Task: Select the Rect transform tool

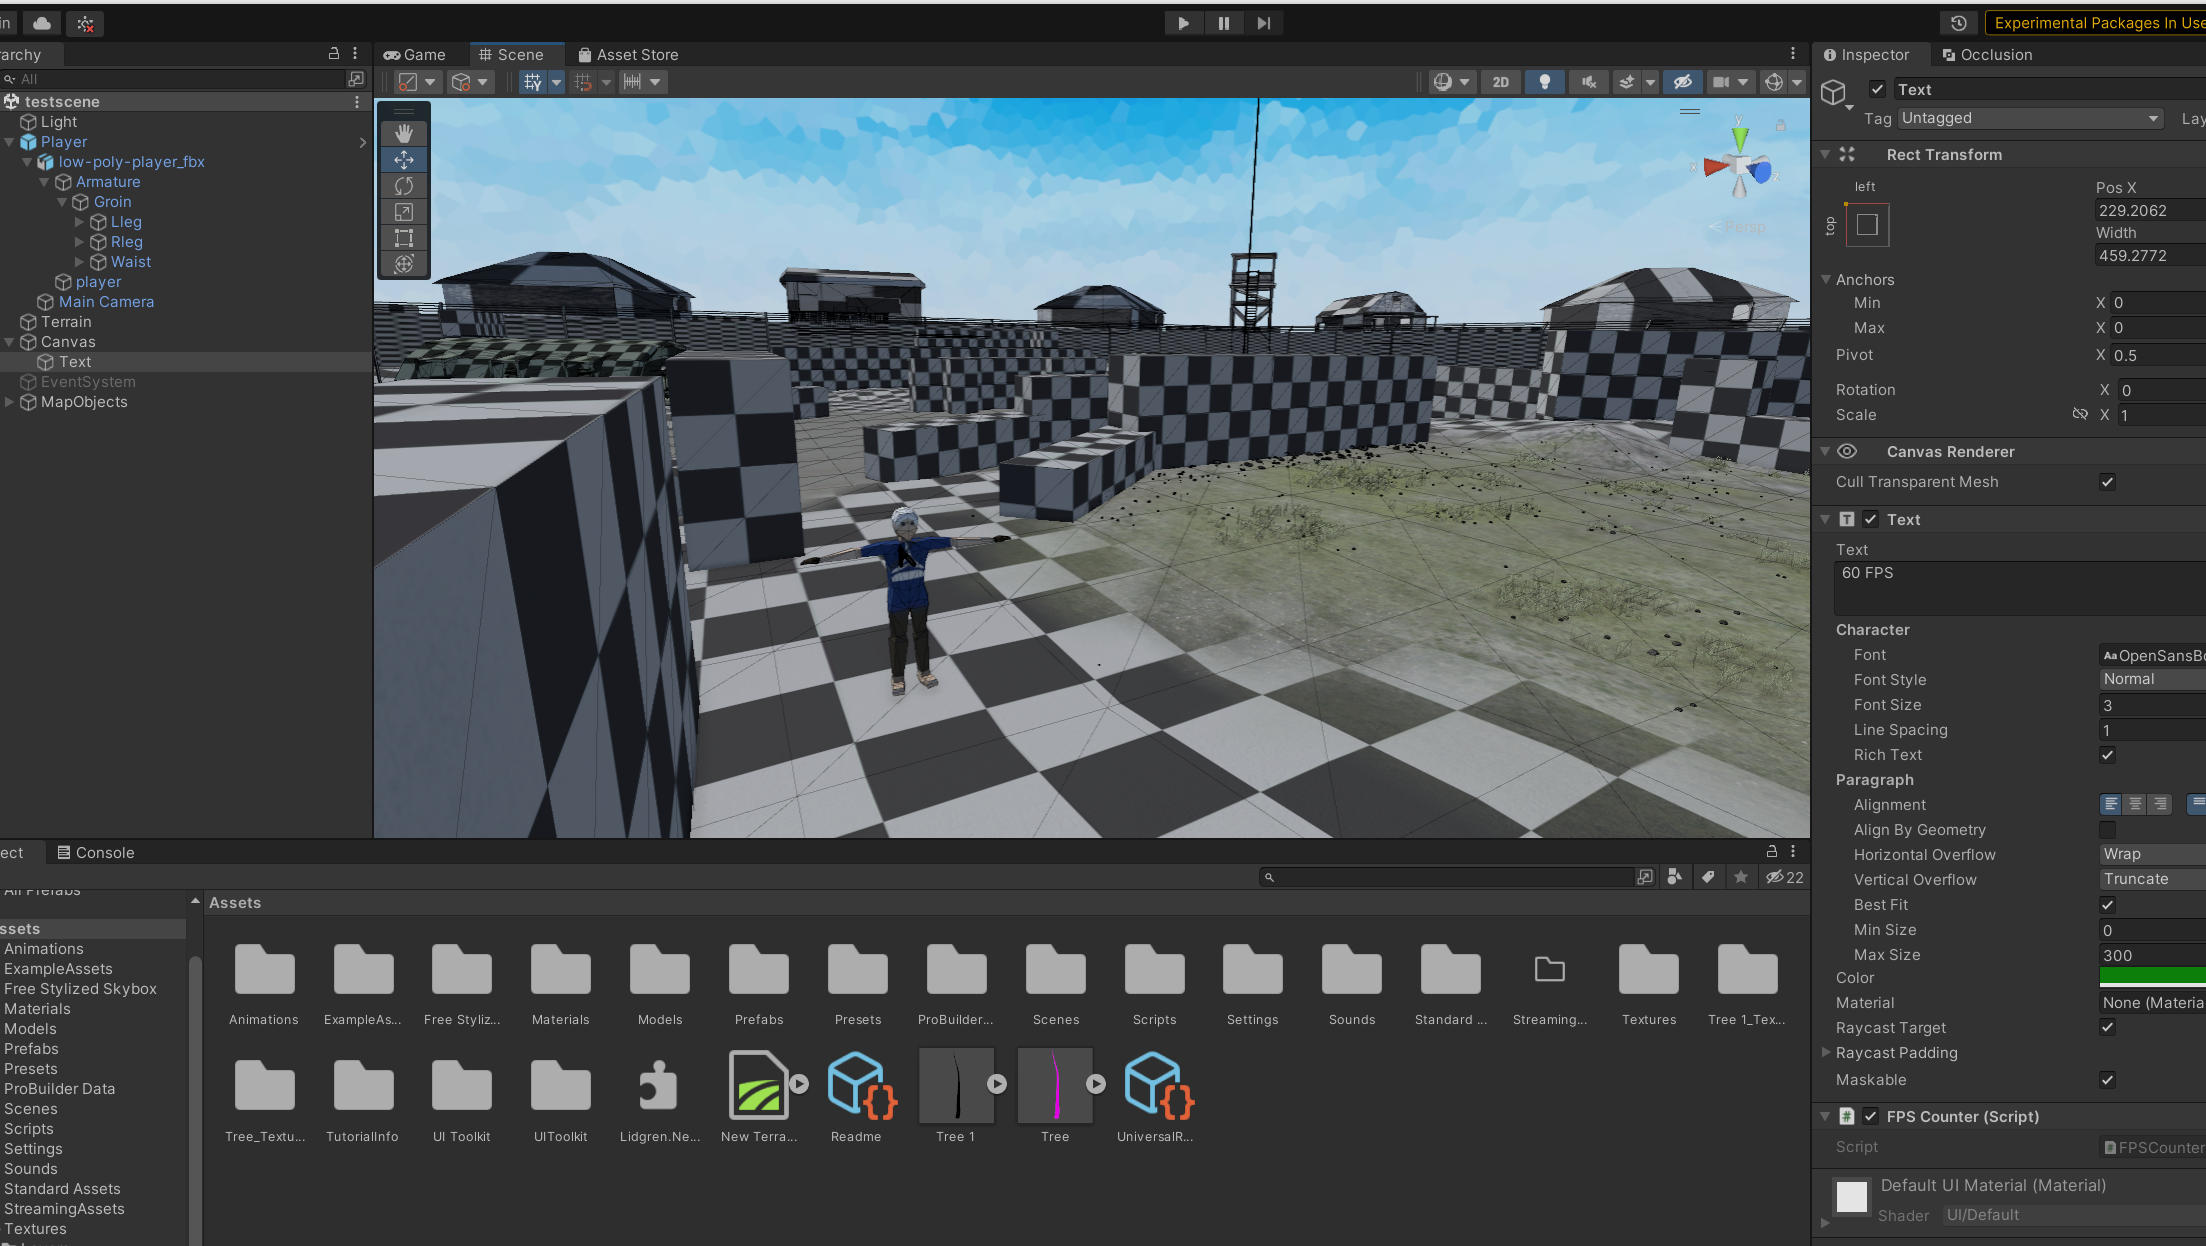Action: (x=404, y=238)
